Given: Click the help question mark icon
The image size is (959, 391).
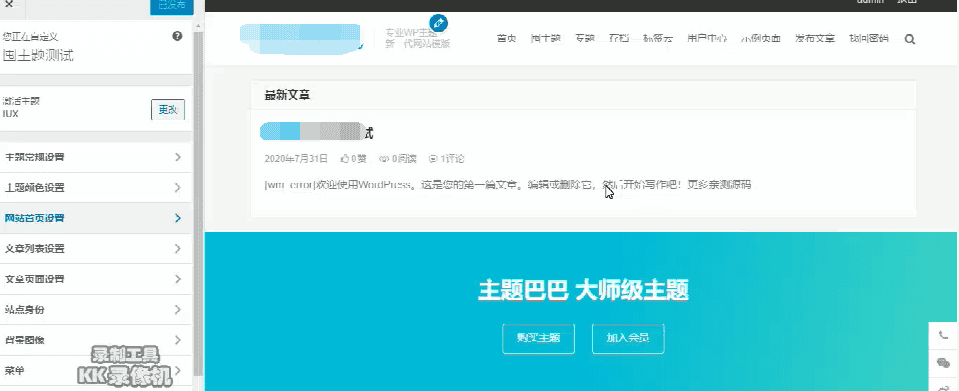Looking at the screenshot, I should (177, 36).
